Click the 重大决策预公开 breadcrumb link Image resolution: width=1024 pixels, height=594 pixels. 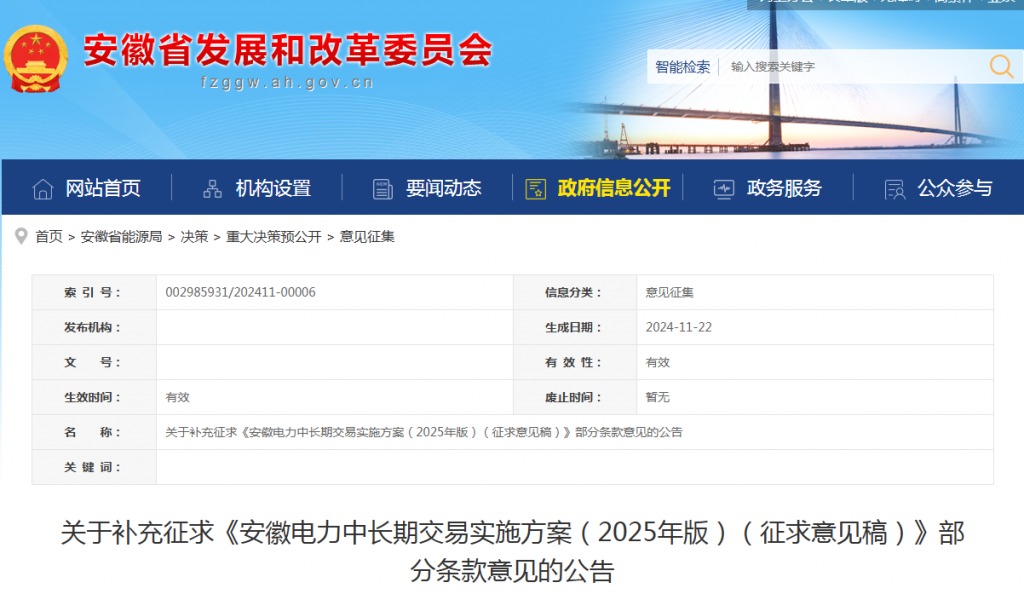pyautogui.click(x=274, y=237)
